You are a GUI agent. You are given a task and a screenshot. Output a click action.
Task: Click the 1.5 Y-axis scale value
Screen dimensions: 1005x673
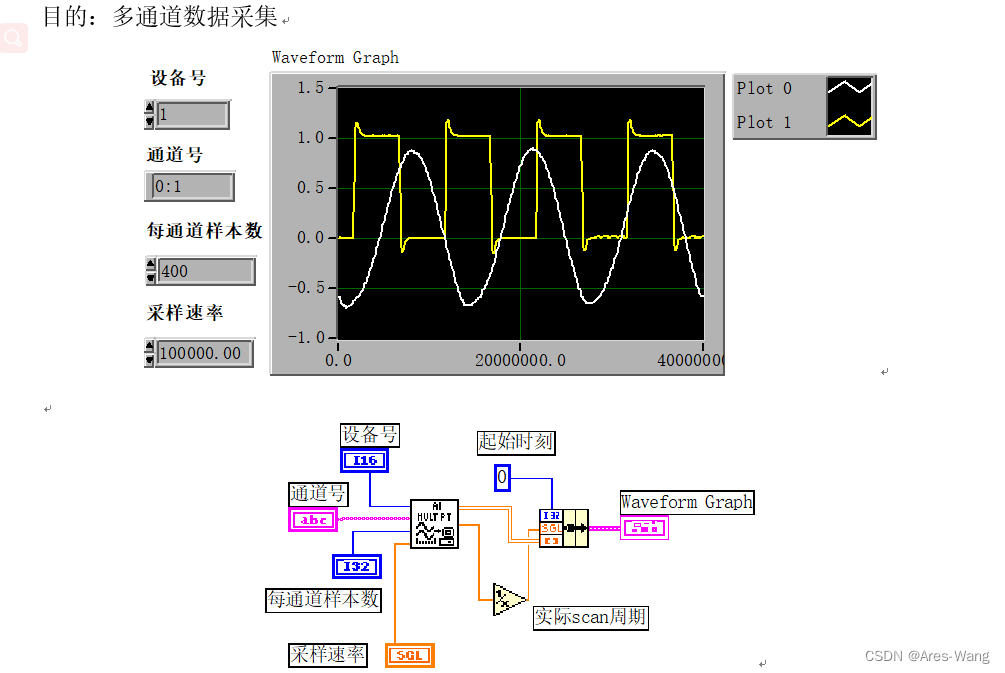(x=310, y=88)
